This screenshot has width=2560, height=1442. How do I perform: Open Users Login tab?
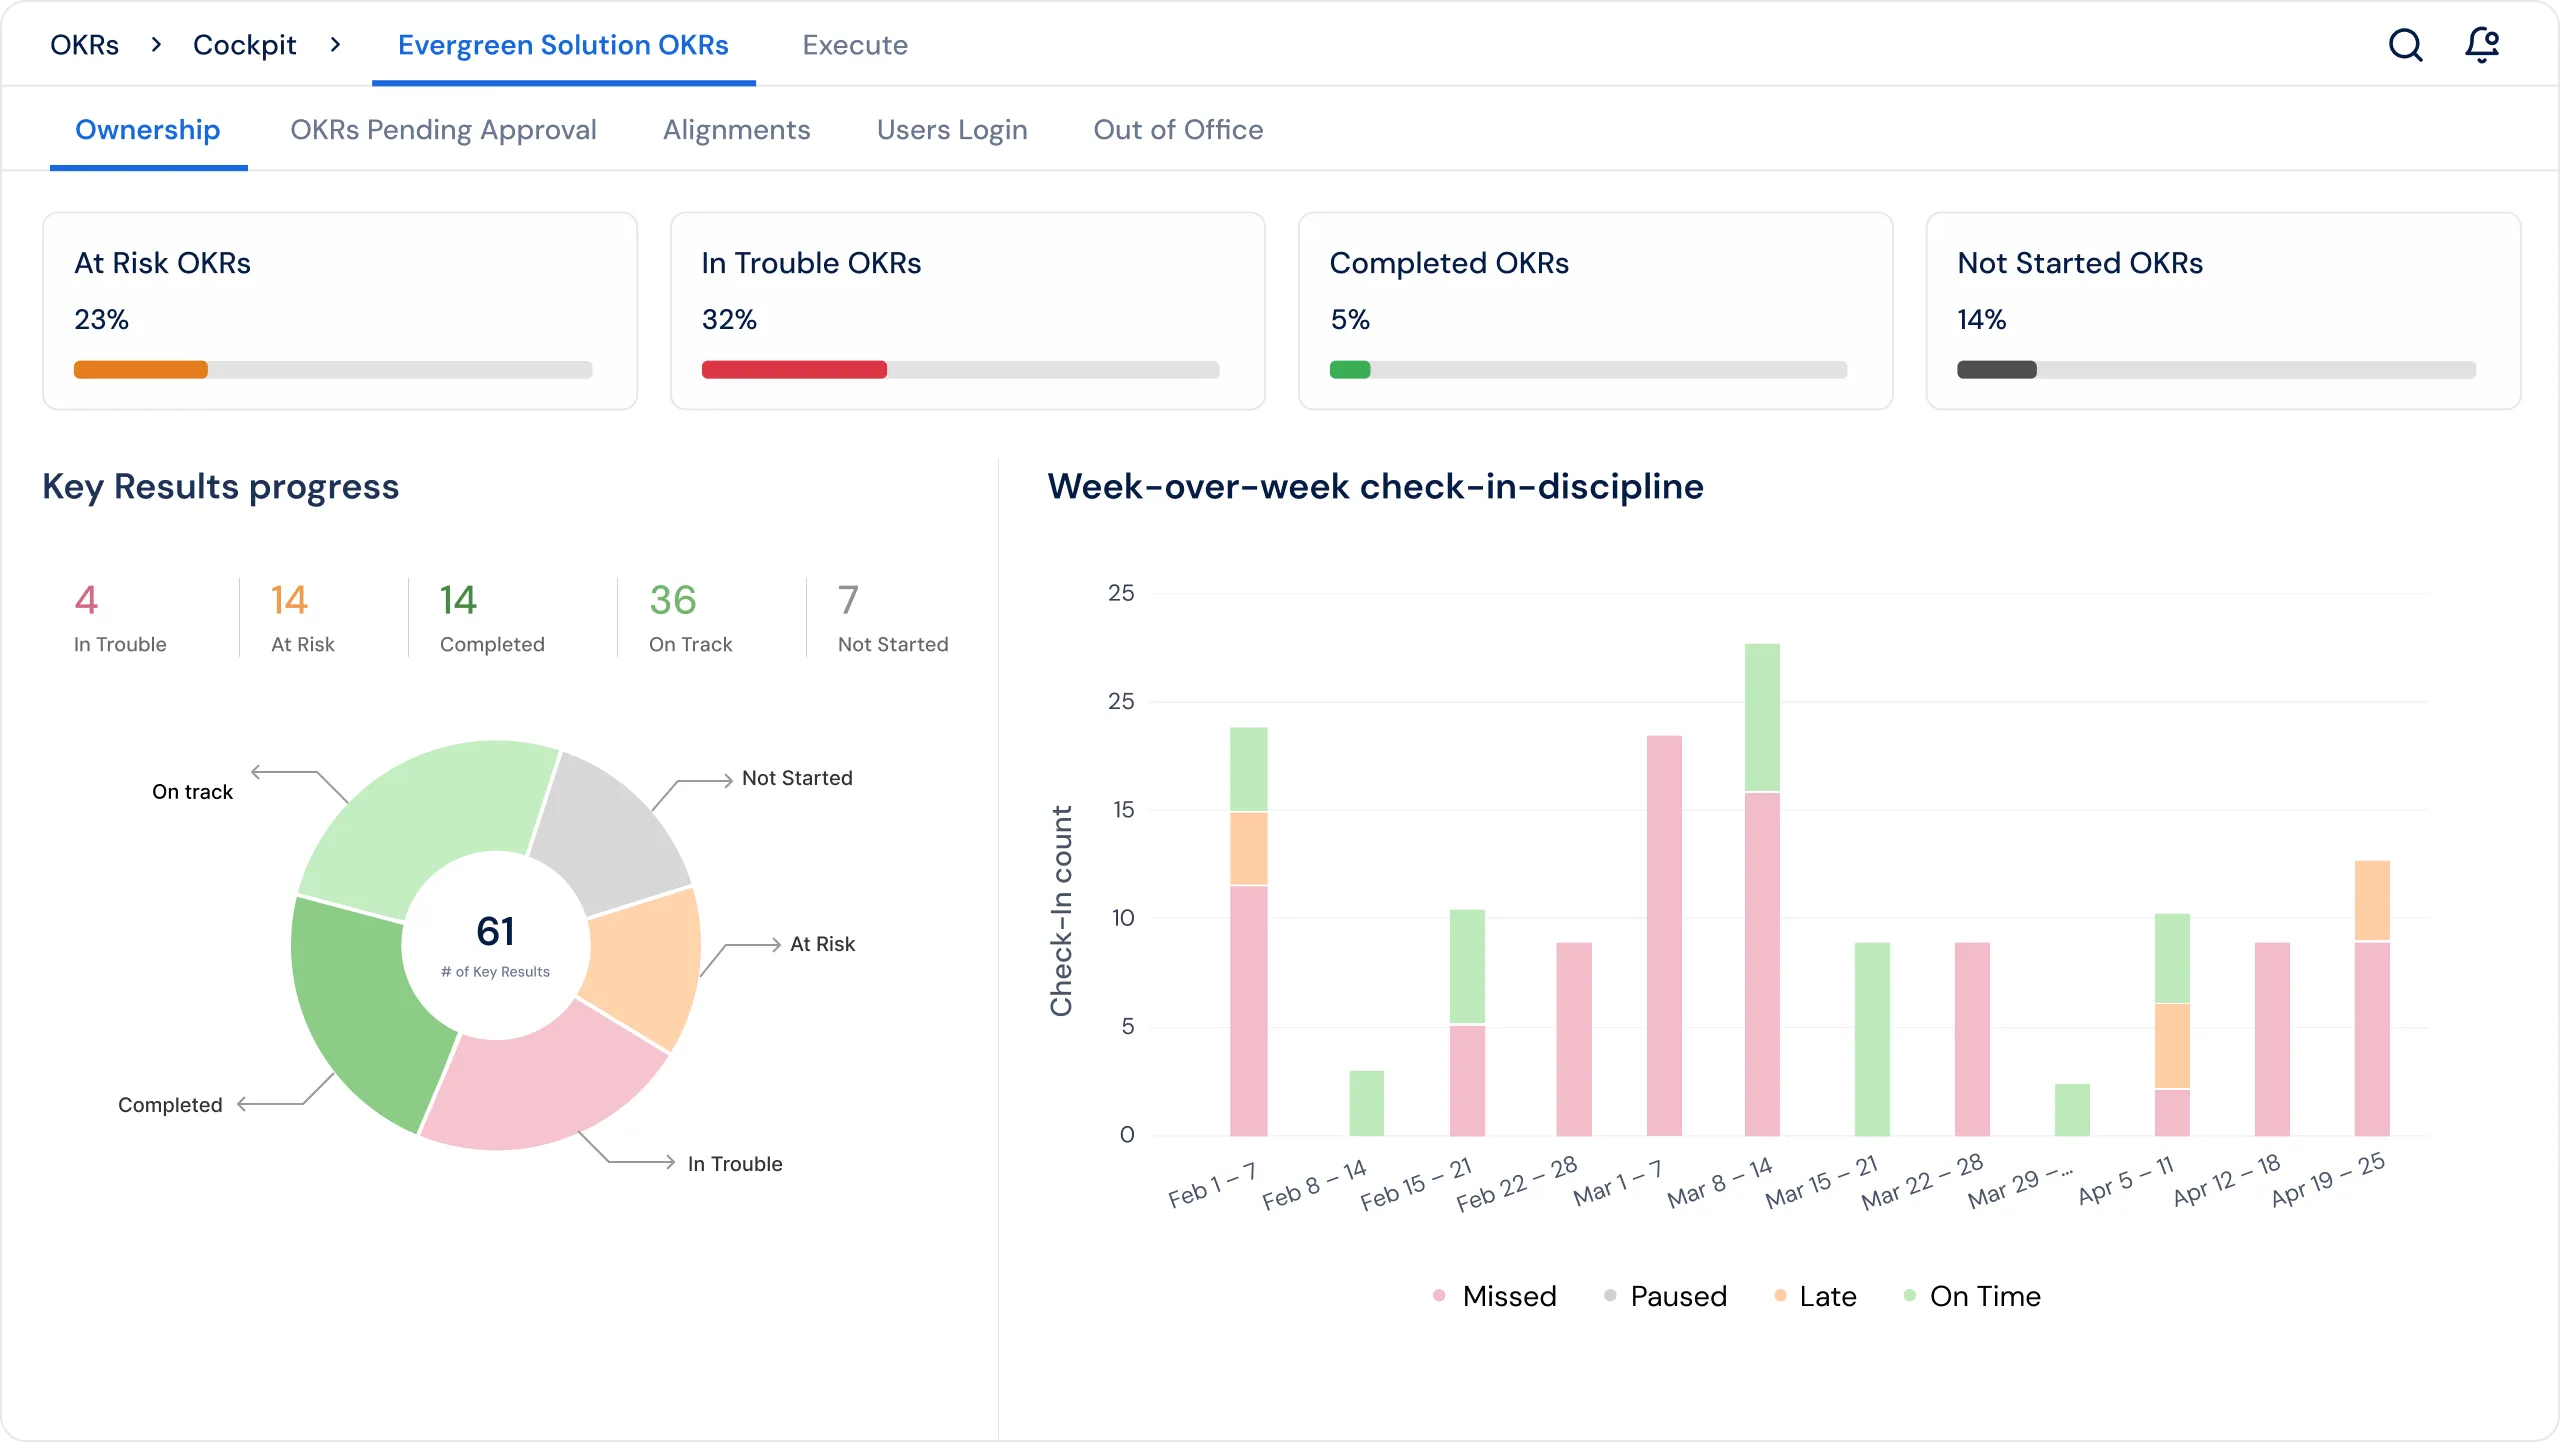click(x=952, y=130)
